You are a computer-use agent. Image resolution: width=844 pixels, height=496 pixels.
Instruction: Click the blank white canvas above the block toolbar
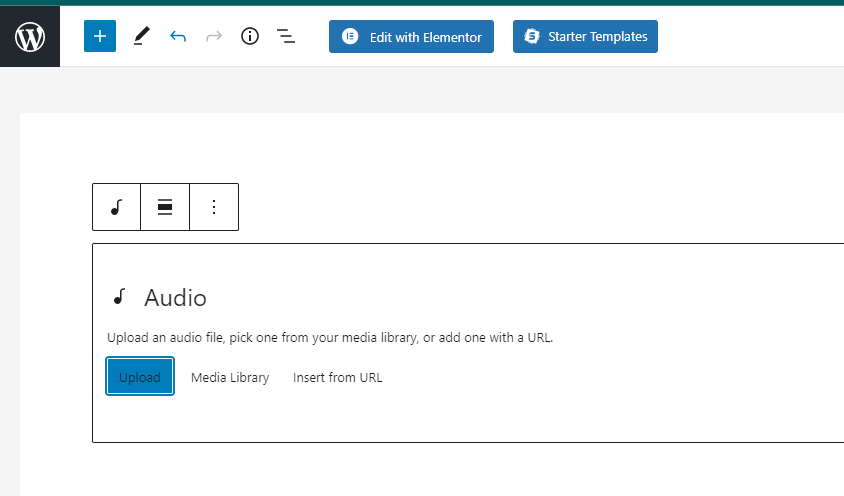point(431,148)
